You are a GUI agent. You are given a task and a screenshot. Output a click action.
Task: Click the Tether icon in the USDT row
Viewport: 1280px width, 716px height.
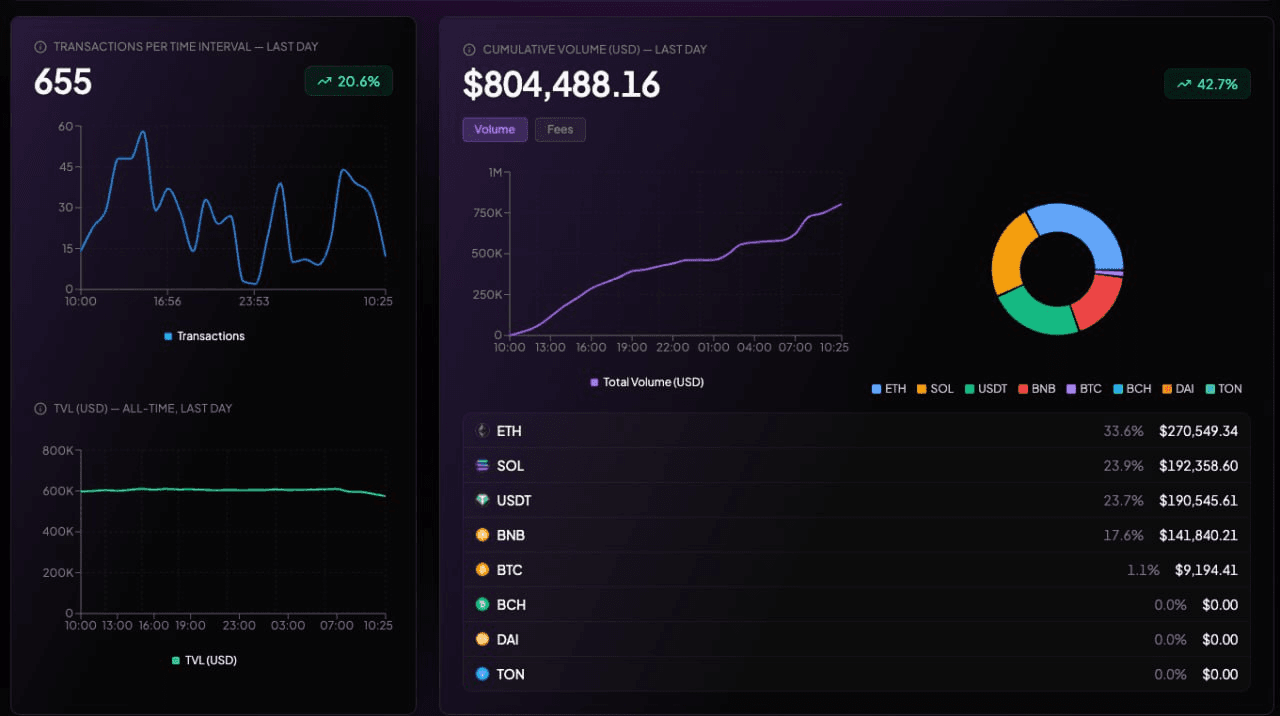[482, 500]
